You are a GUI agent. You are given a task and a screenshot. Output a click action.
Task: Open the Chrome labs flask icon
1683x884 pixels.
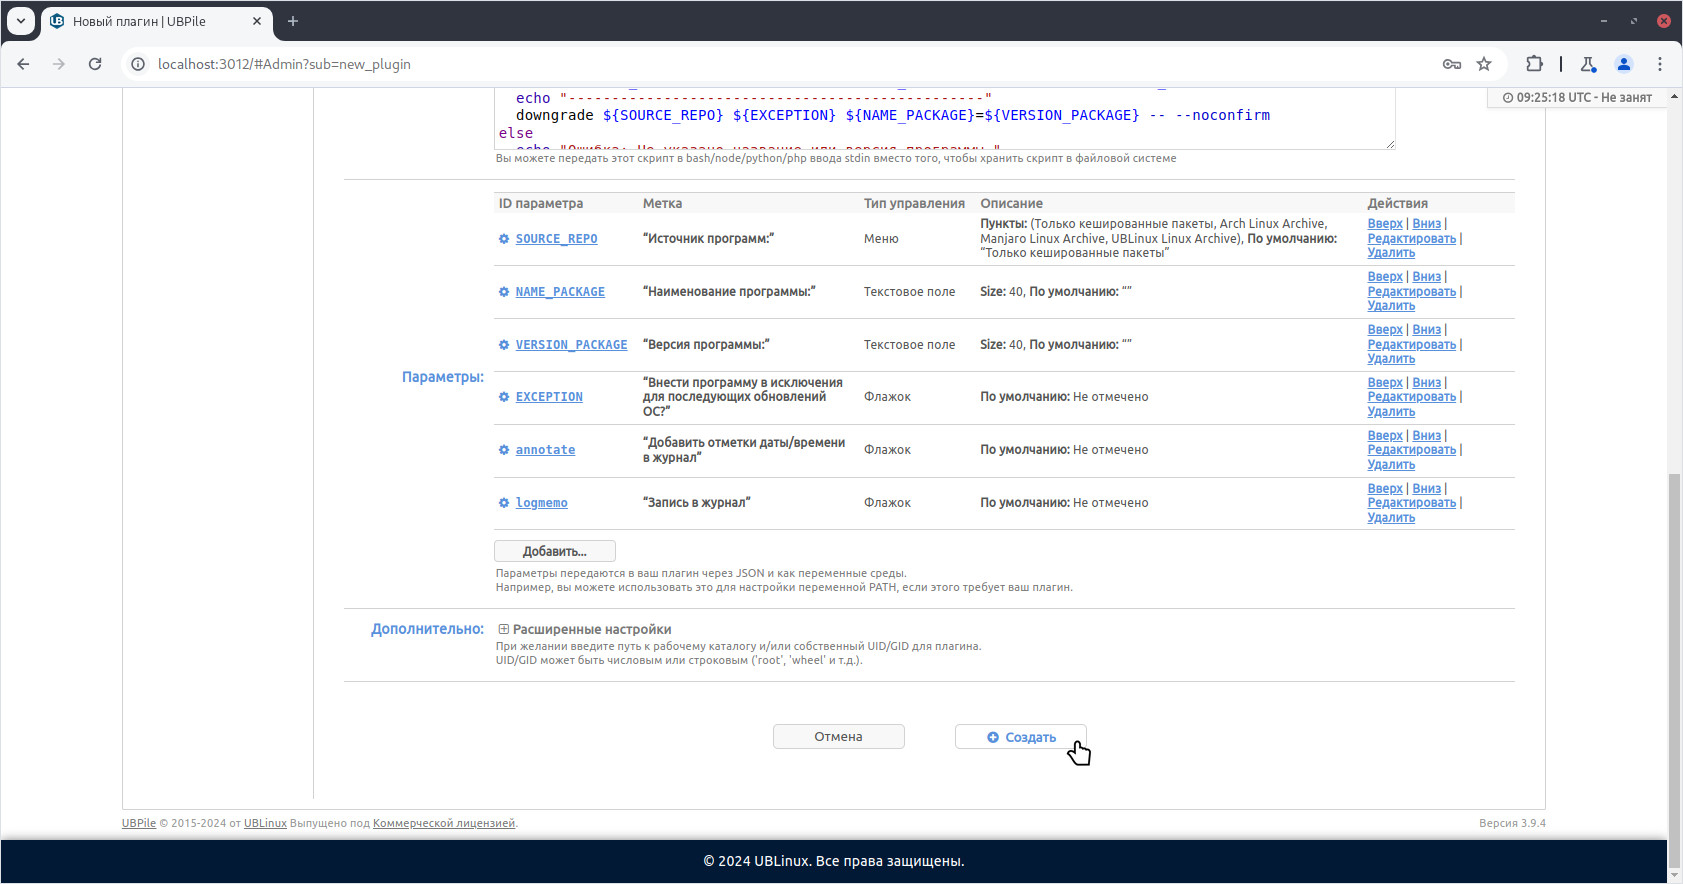1588,64
